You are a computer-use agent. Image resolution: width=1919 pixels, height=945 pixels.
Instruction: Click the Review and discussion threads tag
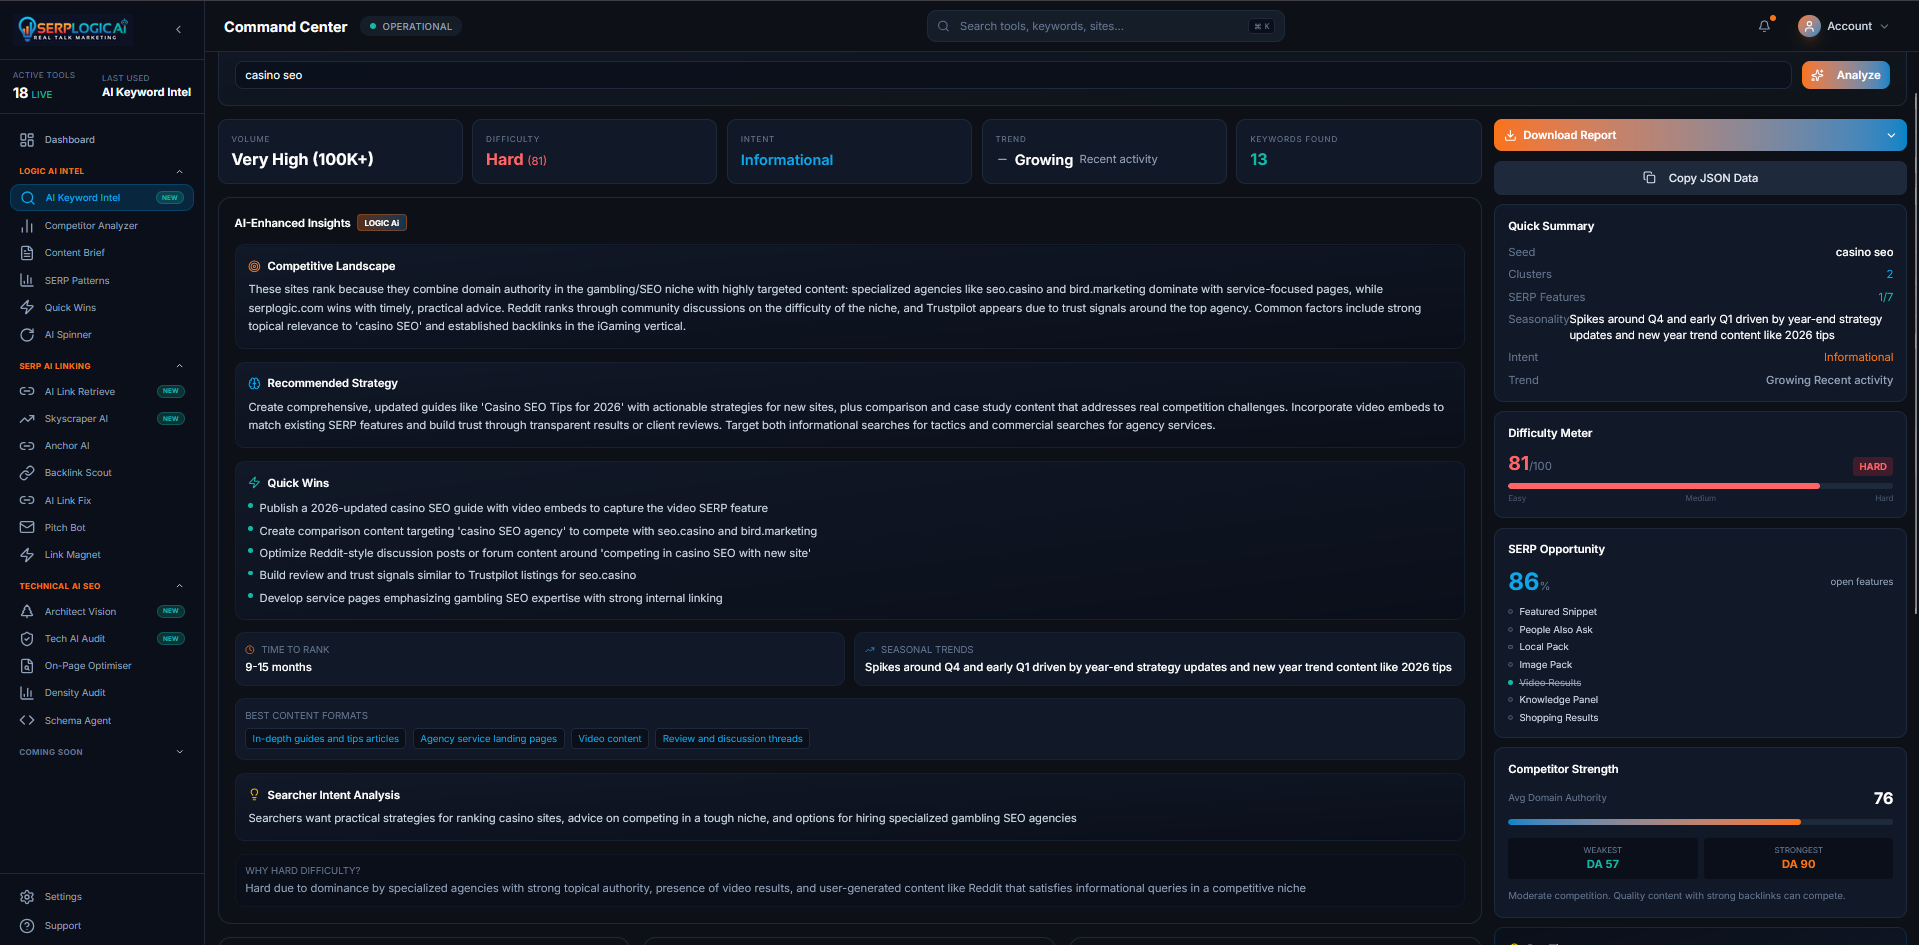click(732, 739)
